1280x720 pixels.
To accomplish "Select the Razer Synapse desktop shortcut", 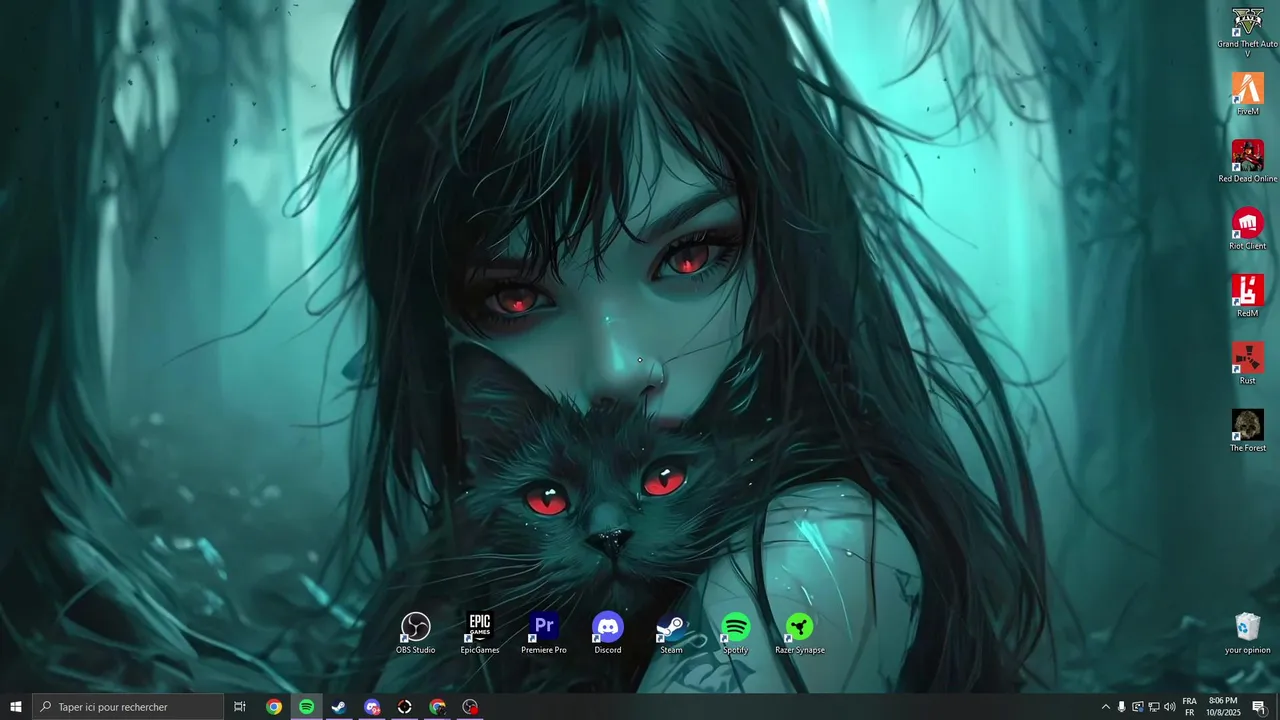I will tap(799, 633).
